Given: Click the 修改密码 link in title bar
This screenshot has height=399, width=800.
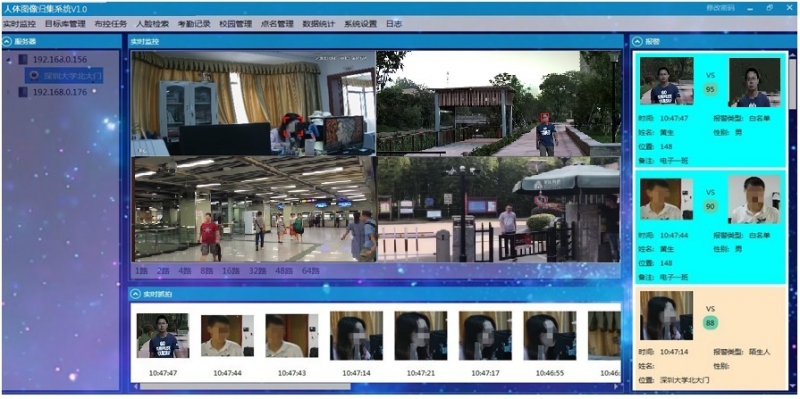Looking at the screenshot, I should (x=720, y=8).
